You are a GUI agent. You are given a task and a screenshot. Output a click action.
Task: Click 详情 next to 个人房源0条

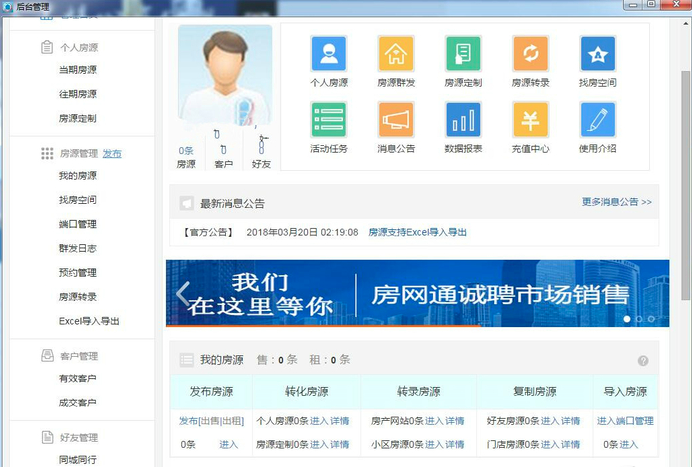pos(340,421)
